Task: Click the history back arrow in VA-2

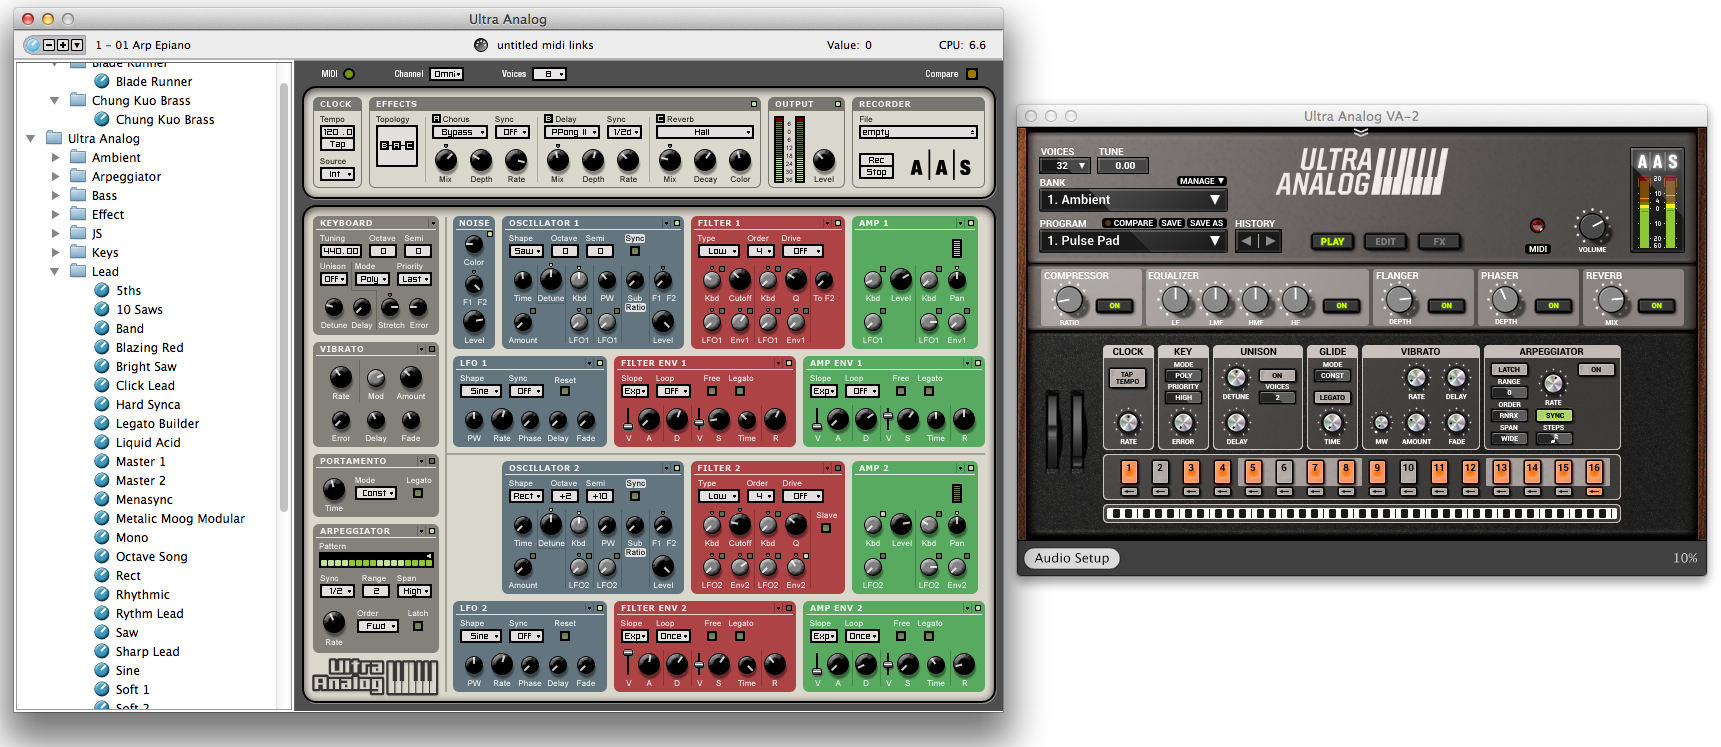Action: 1246,241
